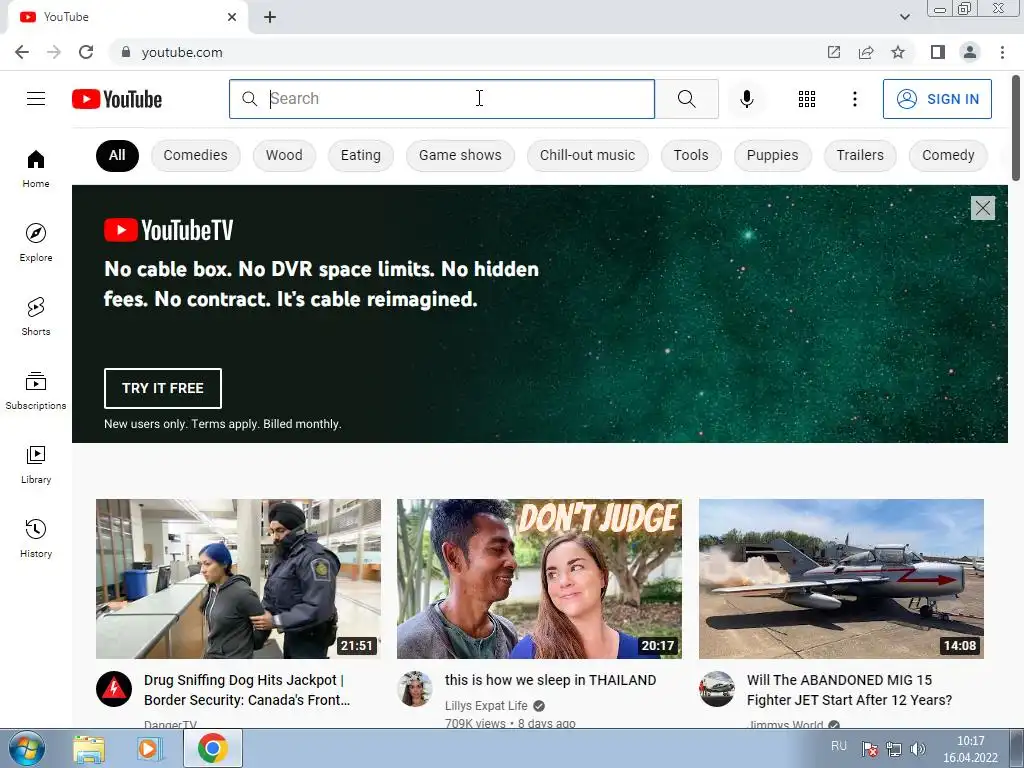
Task: Select the All filter chip
Action: (117, 155)
